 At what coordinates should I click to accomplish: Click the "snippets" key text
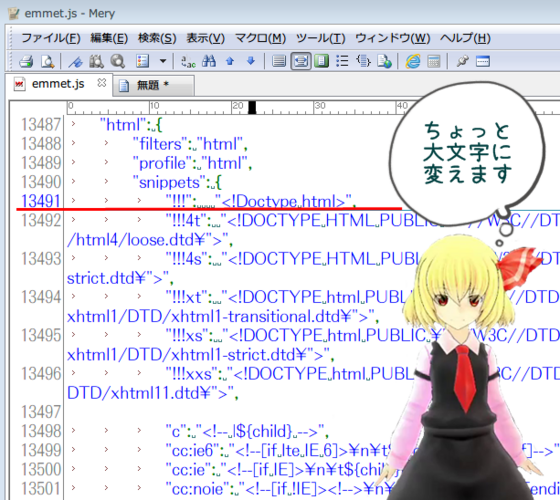coord(169,183)
